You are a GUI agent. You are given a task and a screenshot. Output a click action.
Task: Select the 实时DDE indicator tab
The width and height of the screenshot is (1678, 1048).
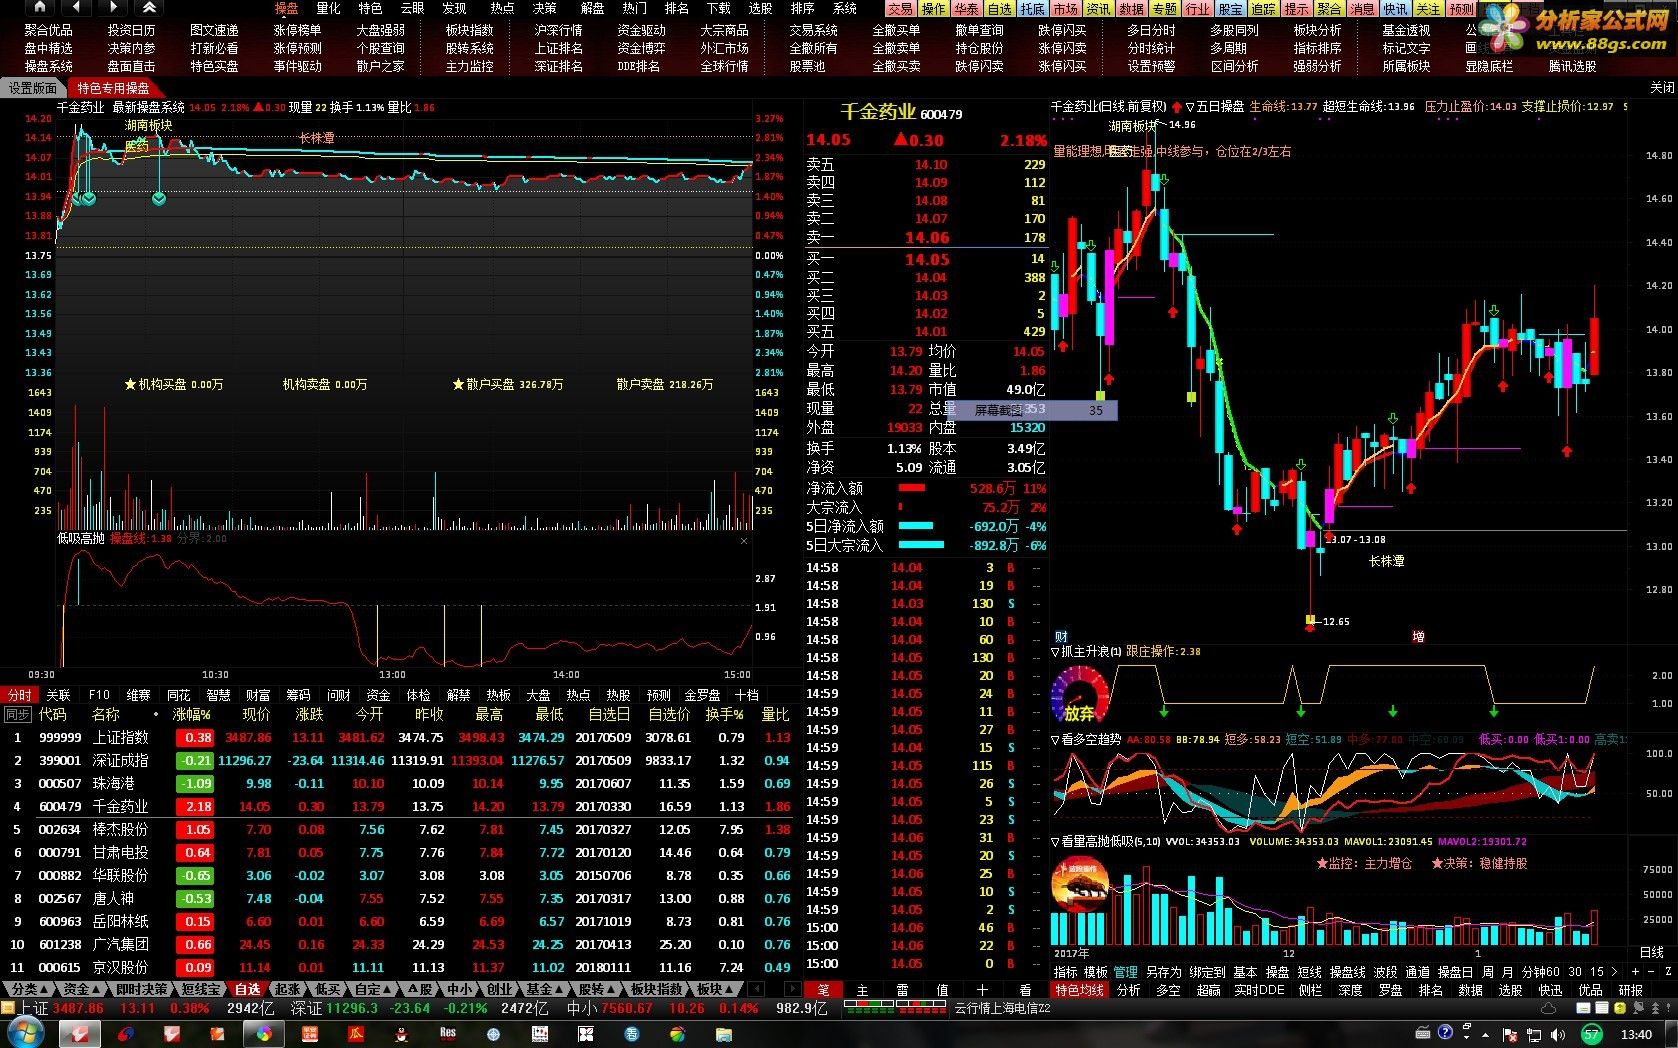point(1259,990)
